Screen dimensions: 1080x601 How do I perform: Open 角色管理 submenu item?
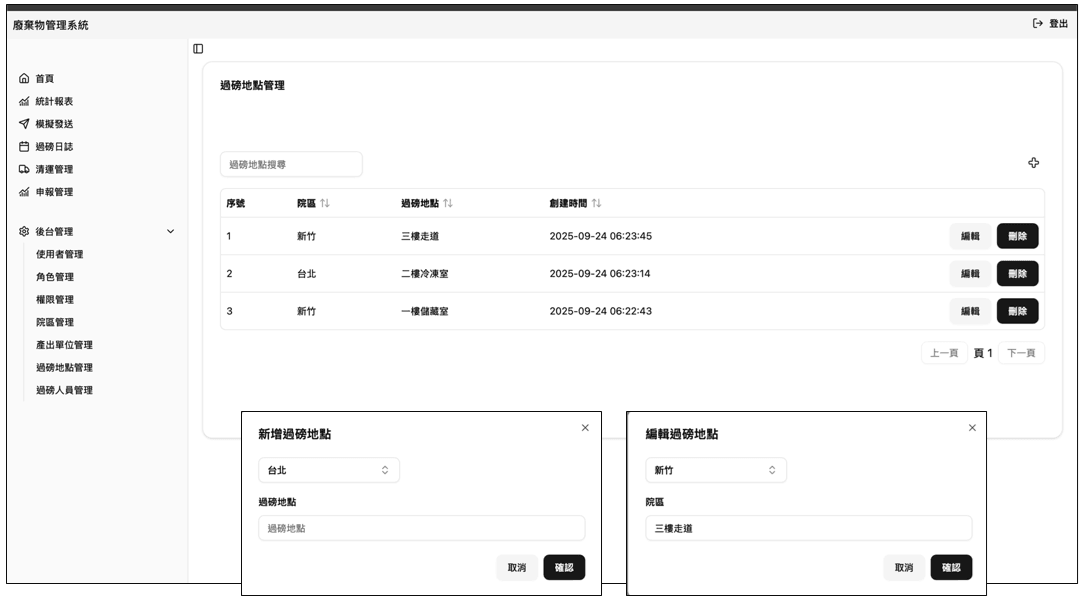click(55, 277)
